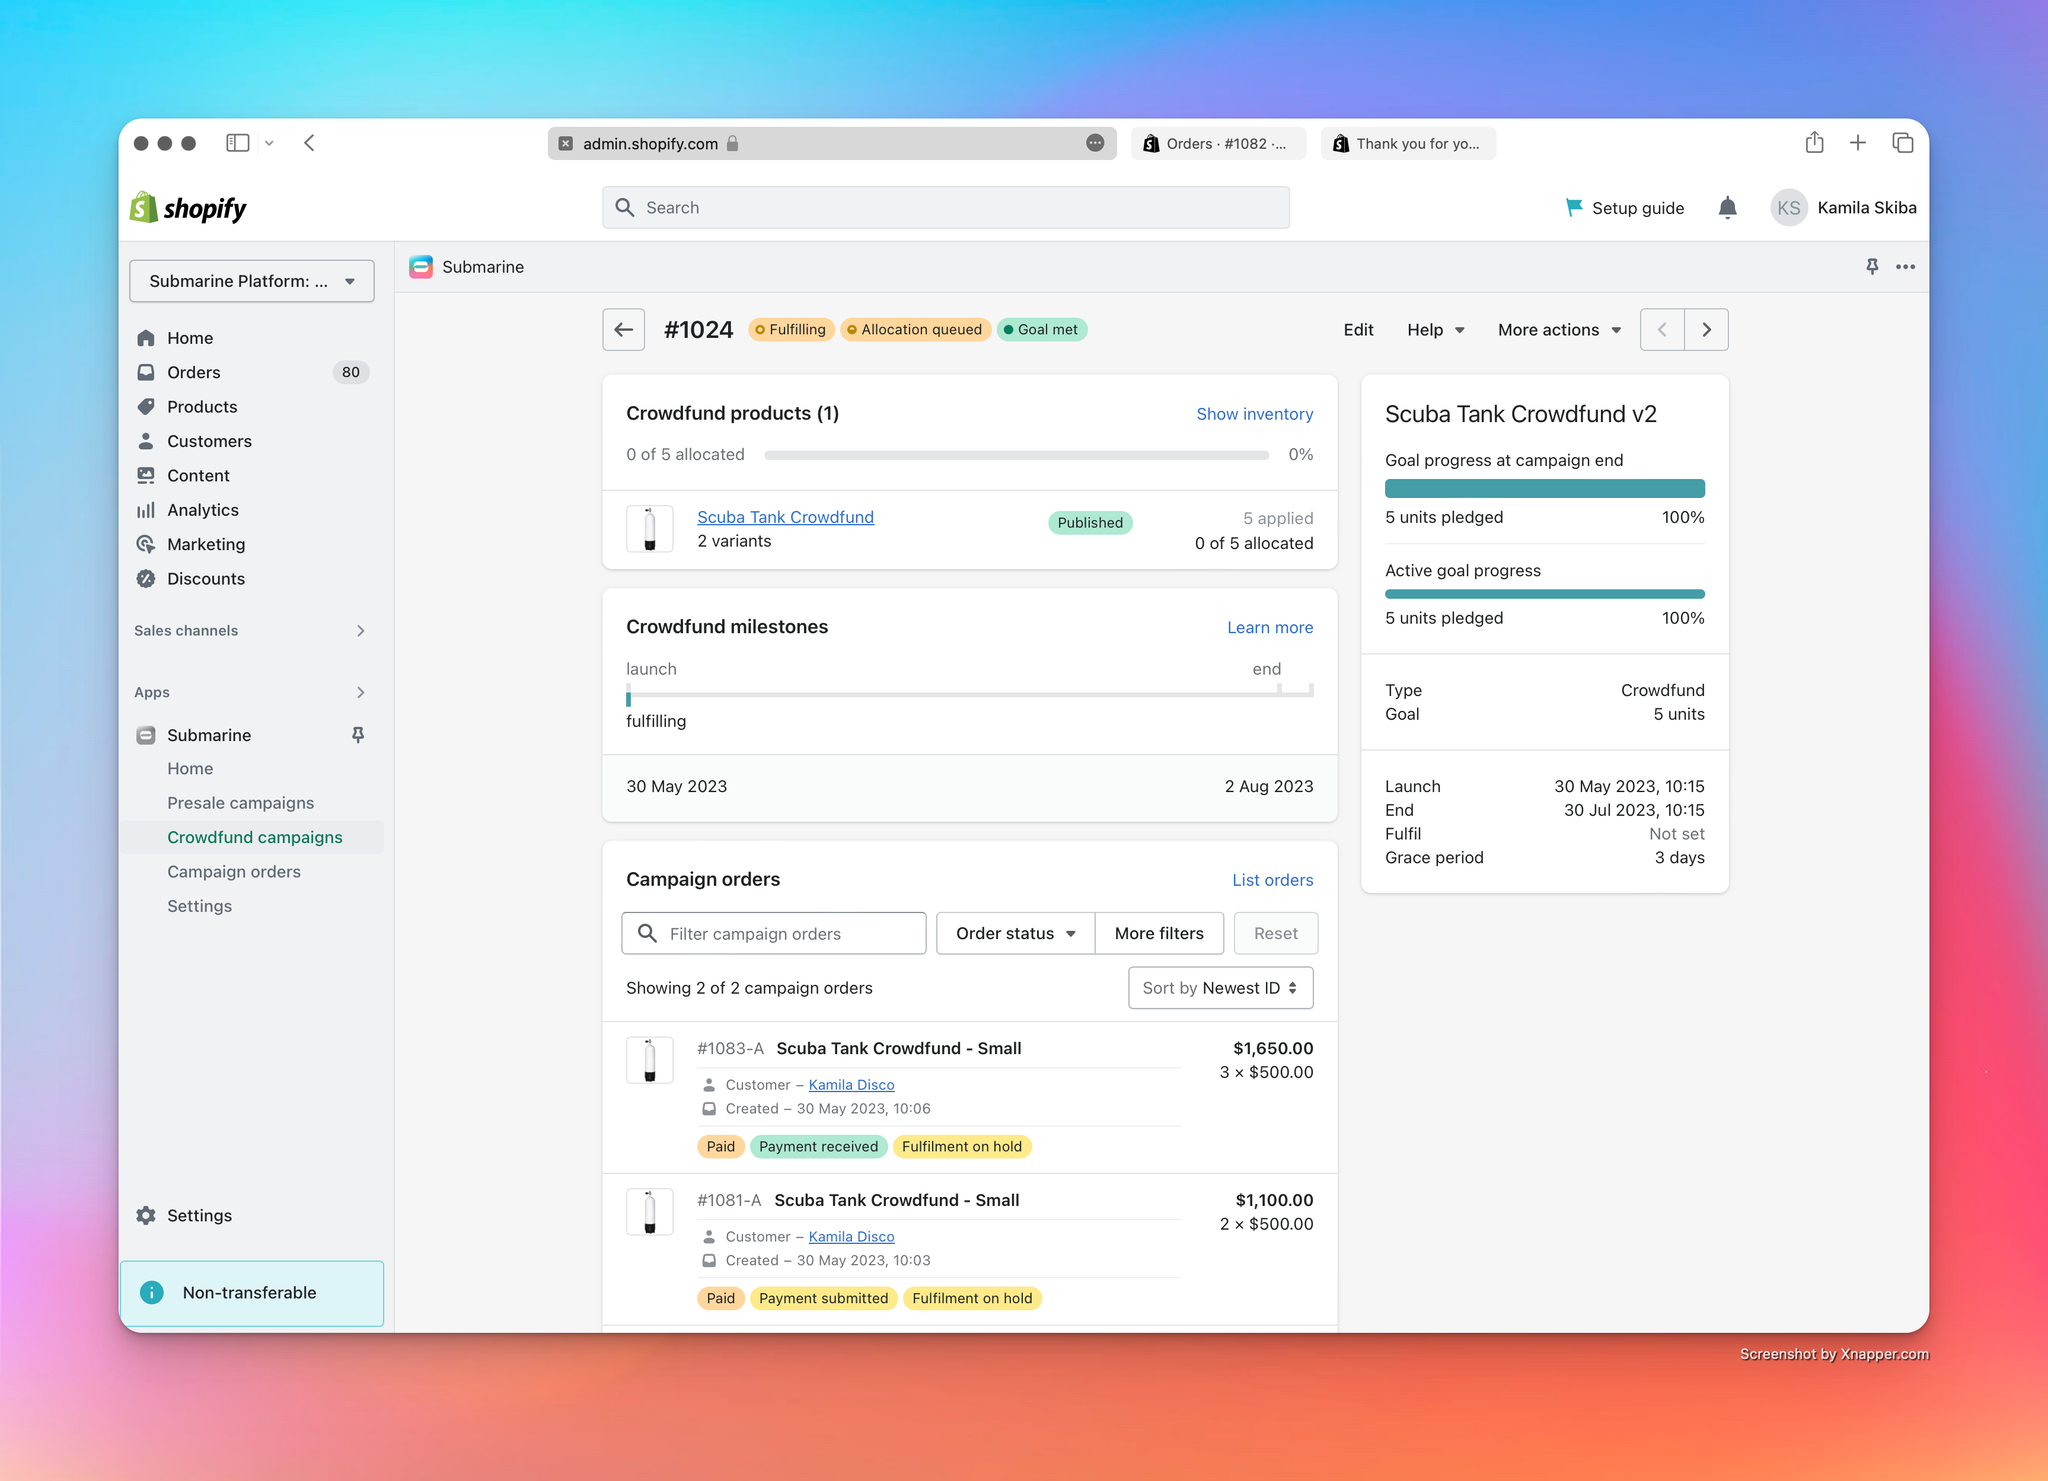The height and width of the screenshot is (1481, 2048).
Task: Click Show inventory link for crowdfund products
Action: (1255, 412)
